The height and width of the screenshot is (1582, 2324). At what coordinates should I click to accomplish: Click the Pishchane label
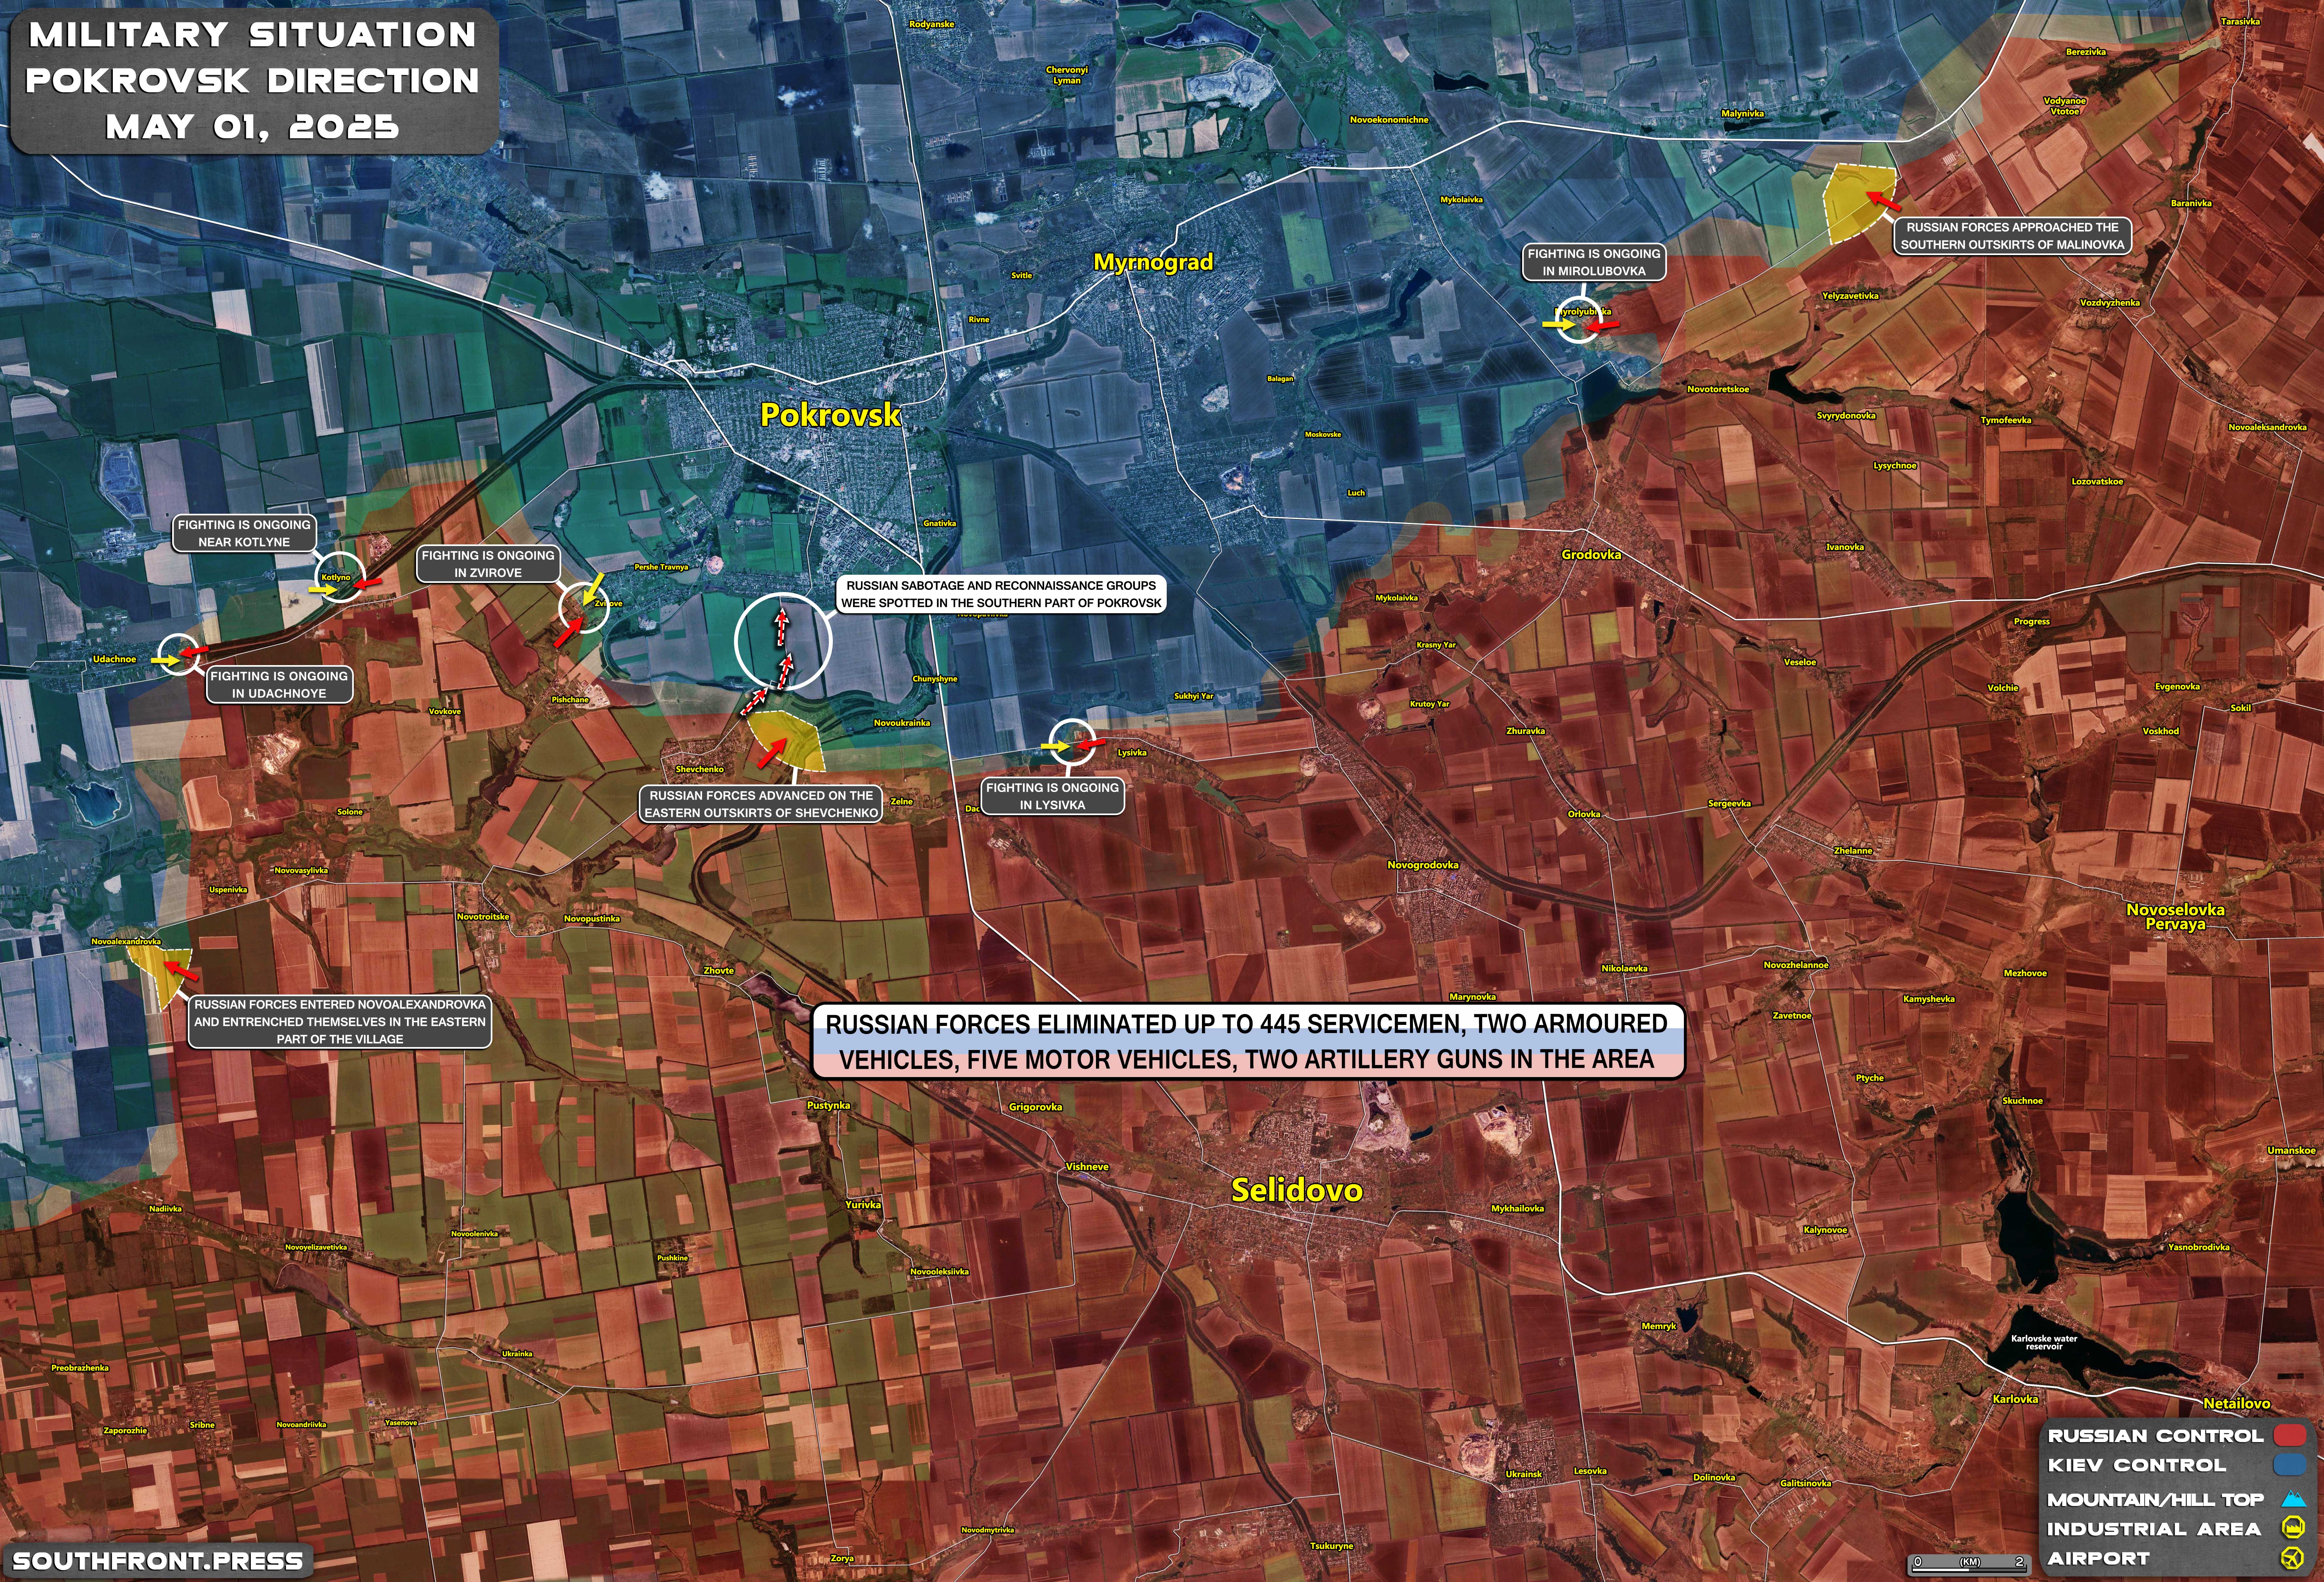pos(570,700)
